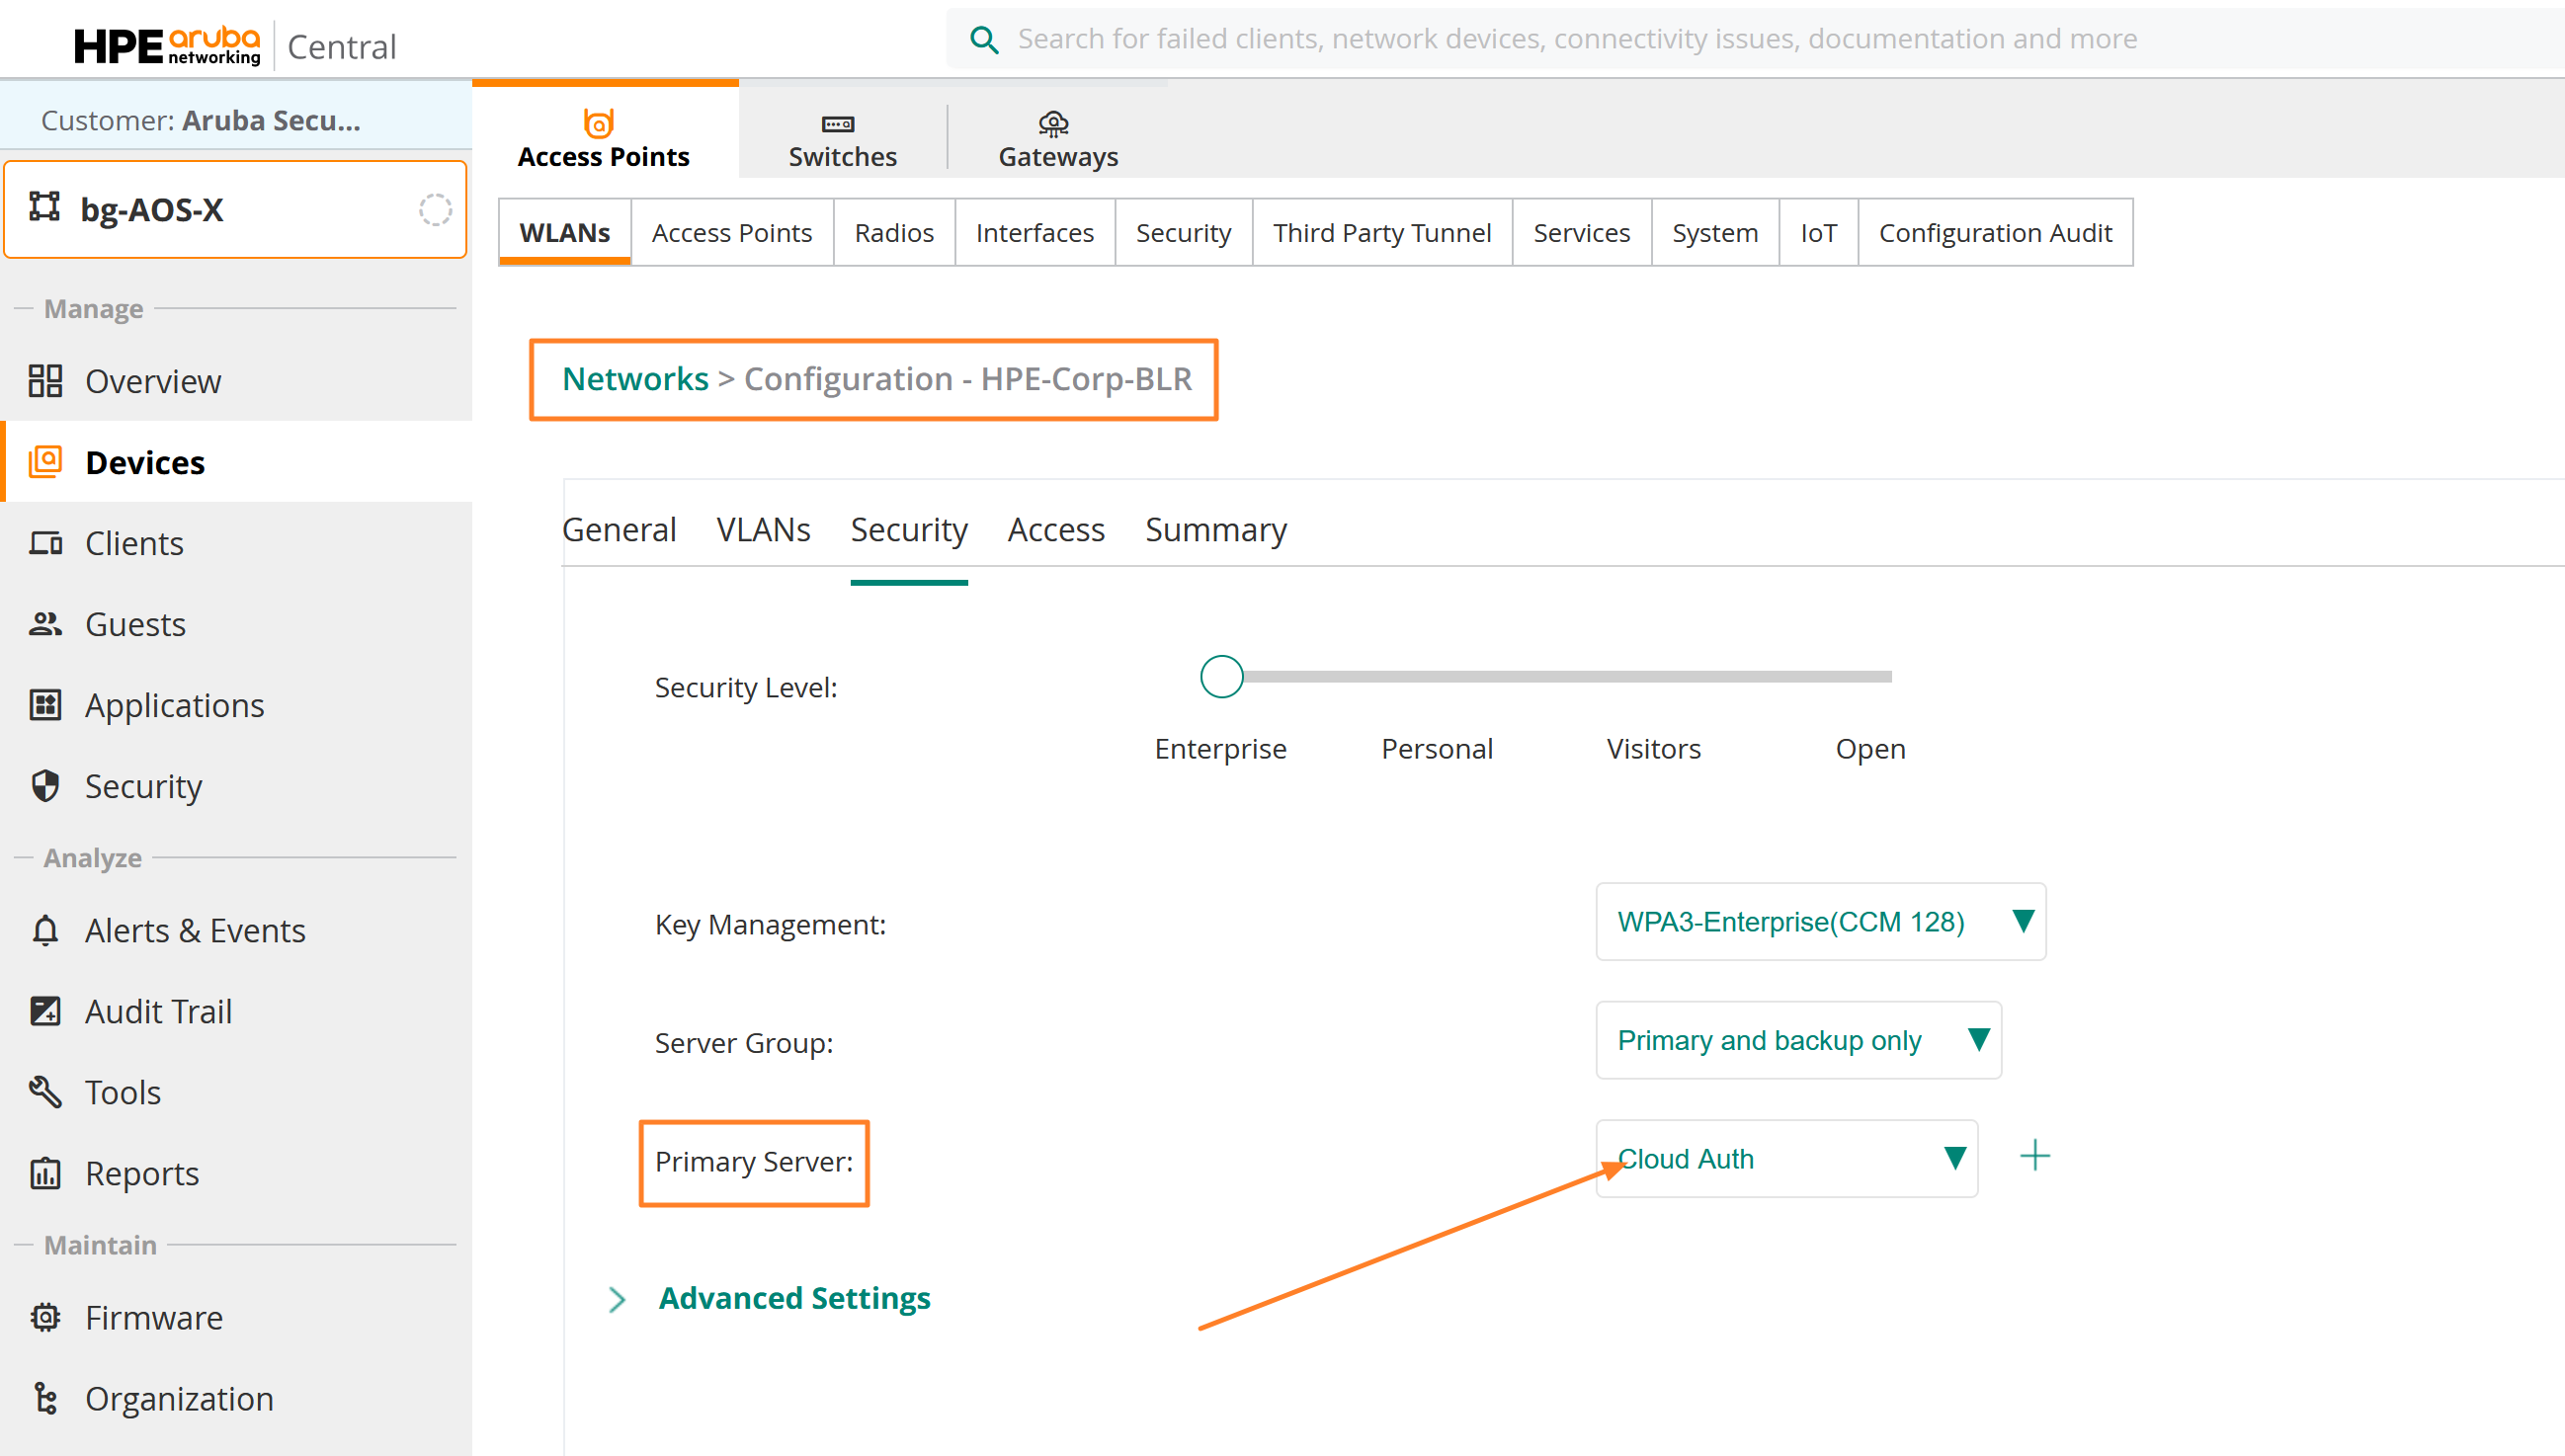Screen dimensions: 2565x1456
Task: Open the Services tab
Action: click(x=1581, y=232)
